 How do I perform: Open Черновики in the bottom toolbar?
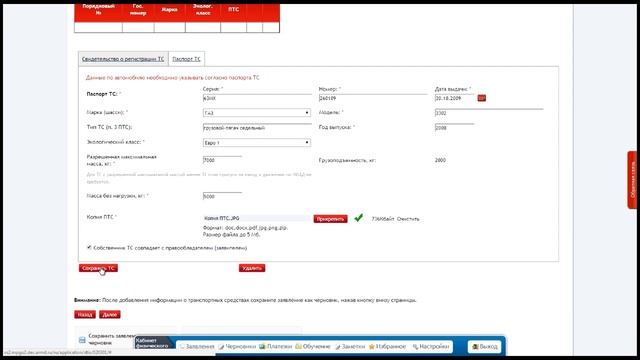coord(237,347)
